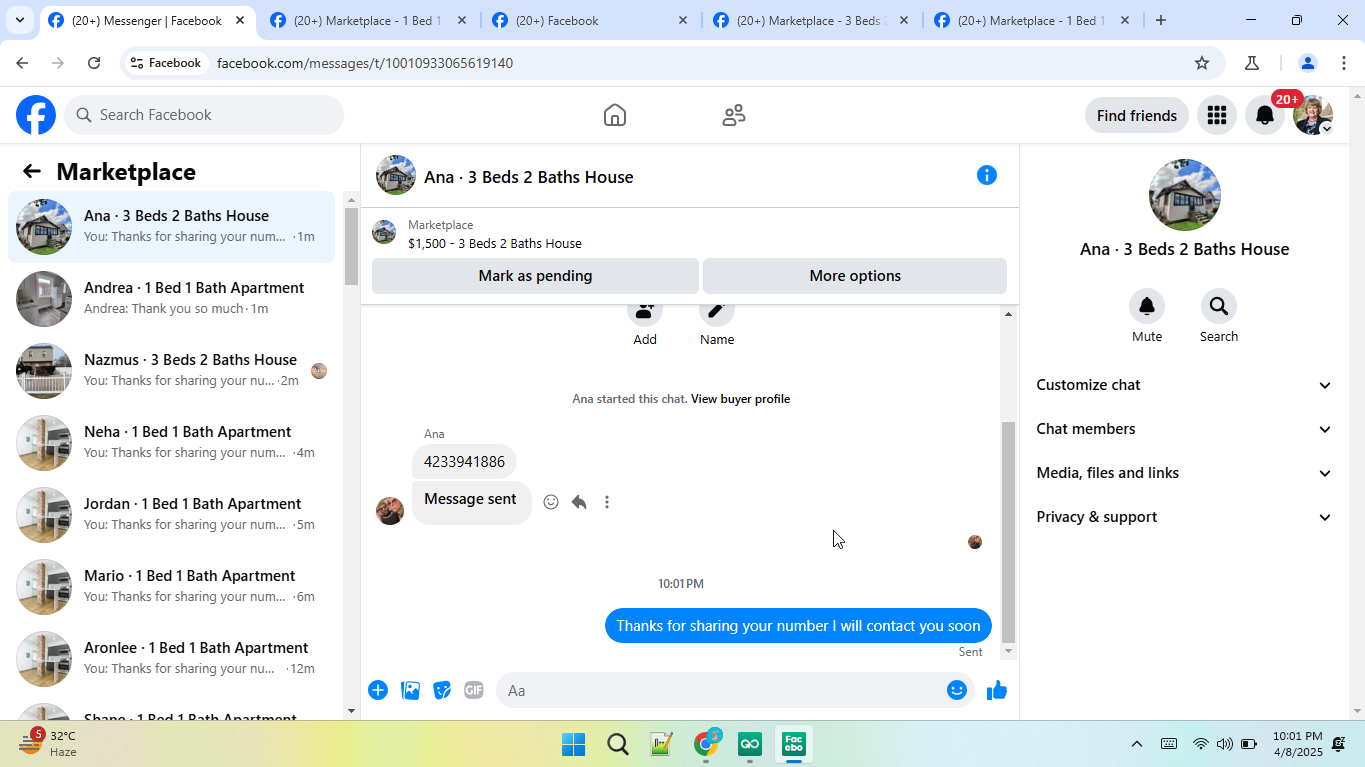Open Neha 1 Bed 1 Bath chat
This screenshot has width=1365, height=767.
click(x=171, y=443)
